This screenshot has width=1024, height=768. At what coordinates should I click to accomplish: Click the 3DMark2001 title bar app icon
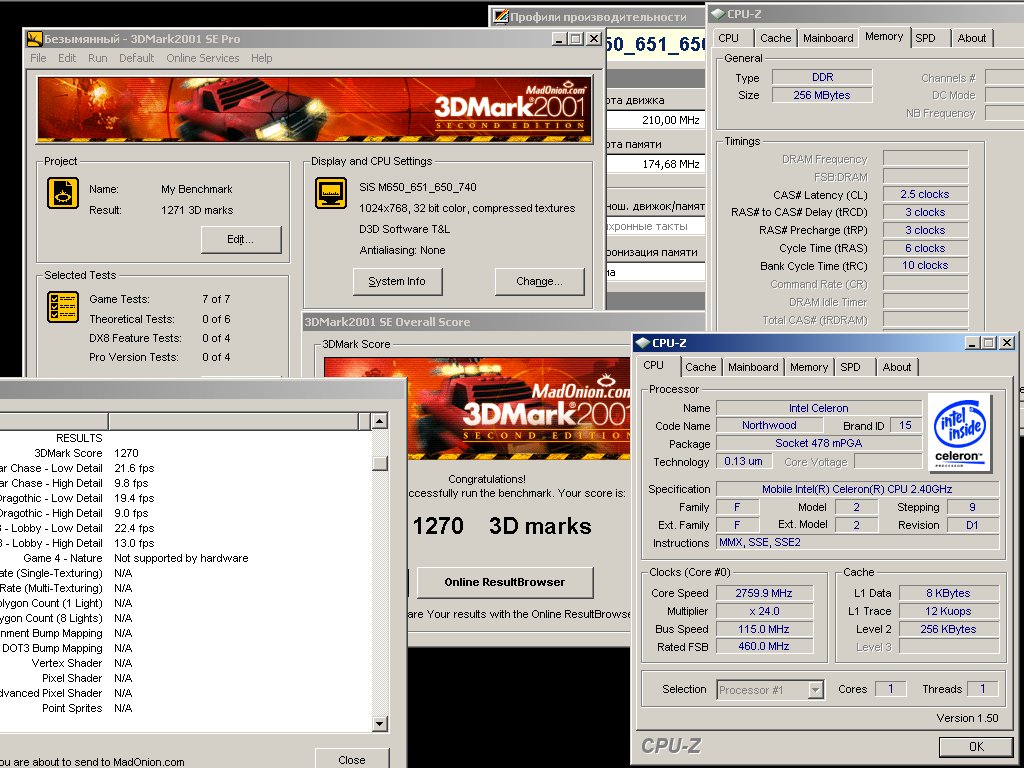click(x=34, y=39)
